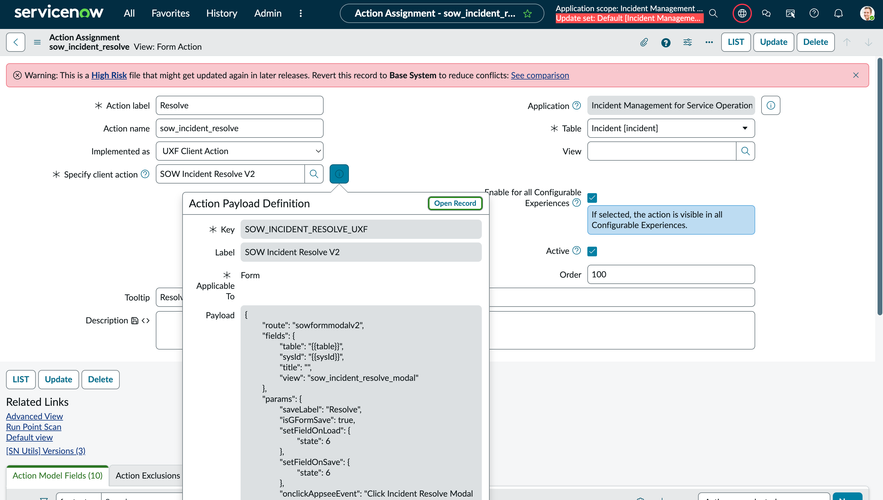Open the notifications bell icon
The height and width of the screenshot is (500, 883).
839,13
